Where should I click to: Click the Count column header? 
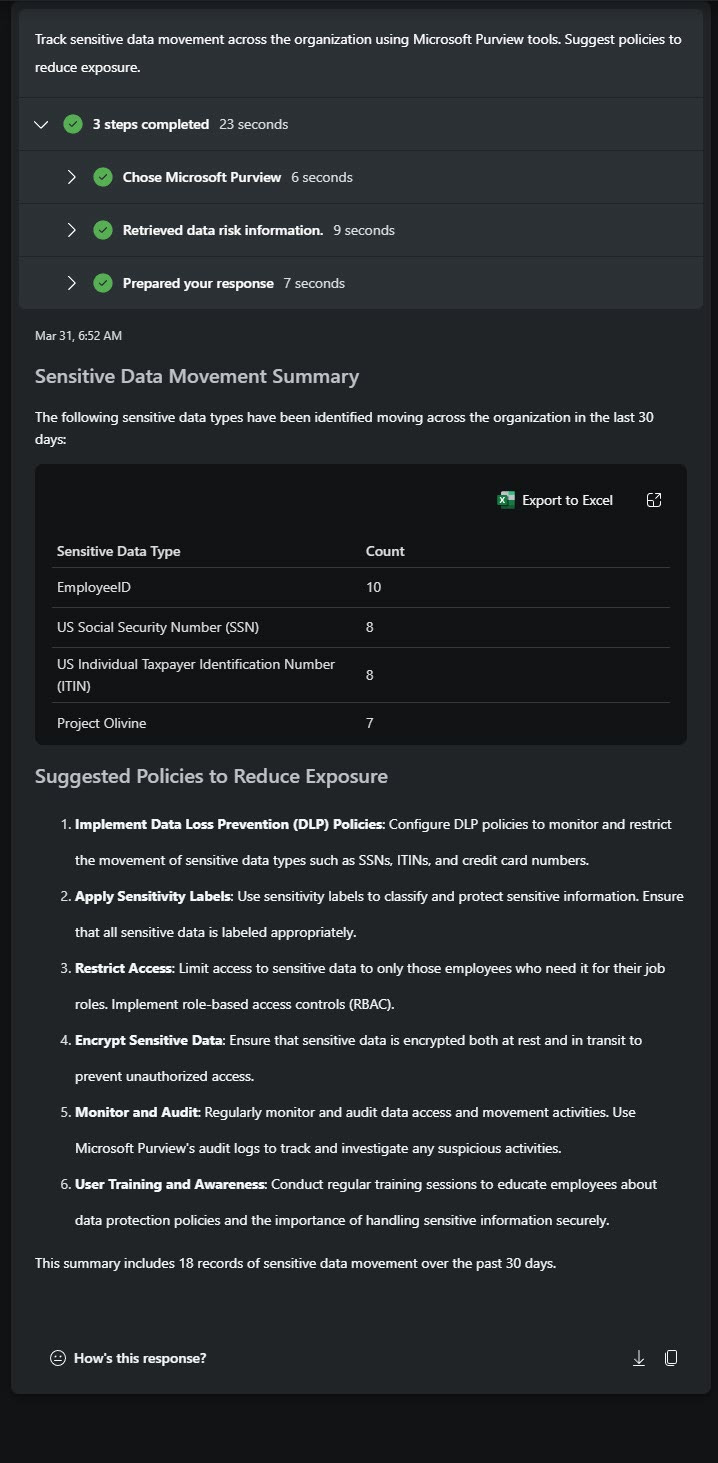(385, 551)
